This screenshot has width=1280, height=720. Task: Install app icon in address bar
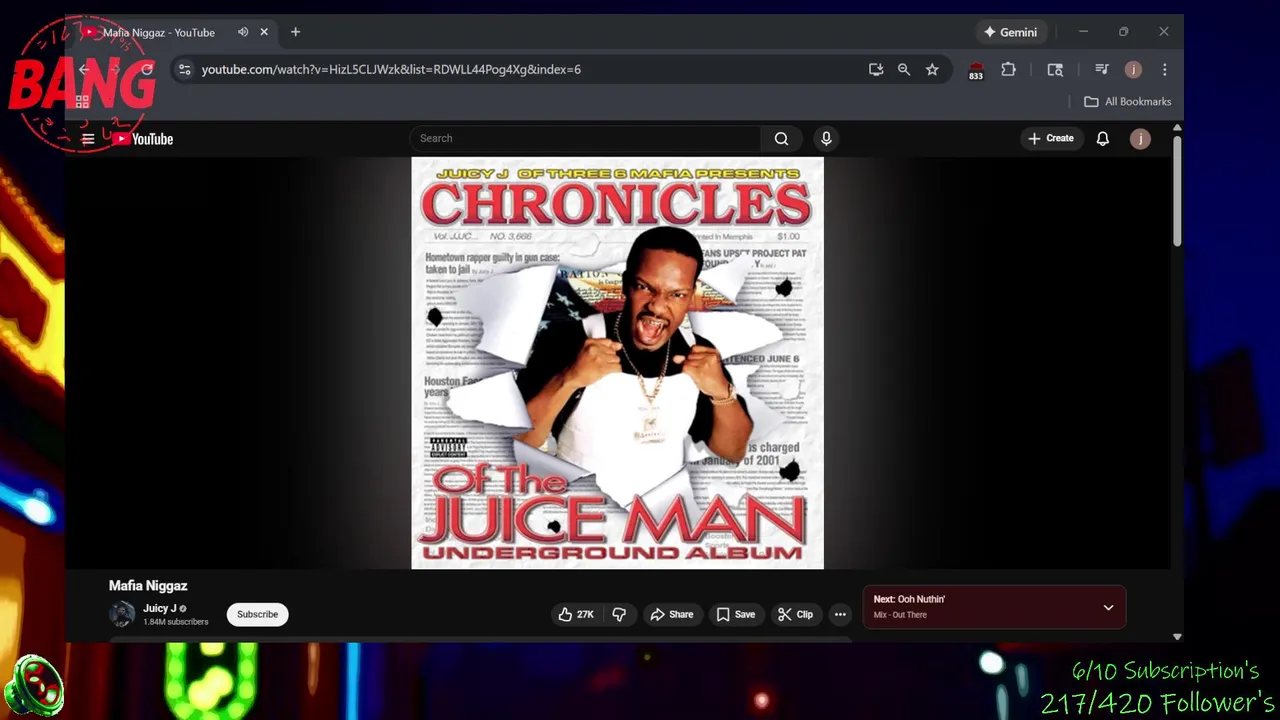point(876,69)
